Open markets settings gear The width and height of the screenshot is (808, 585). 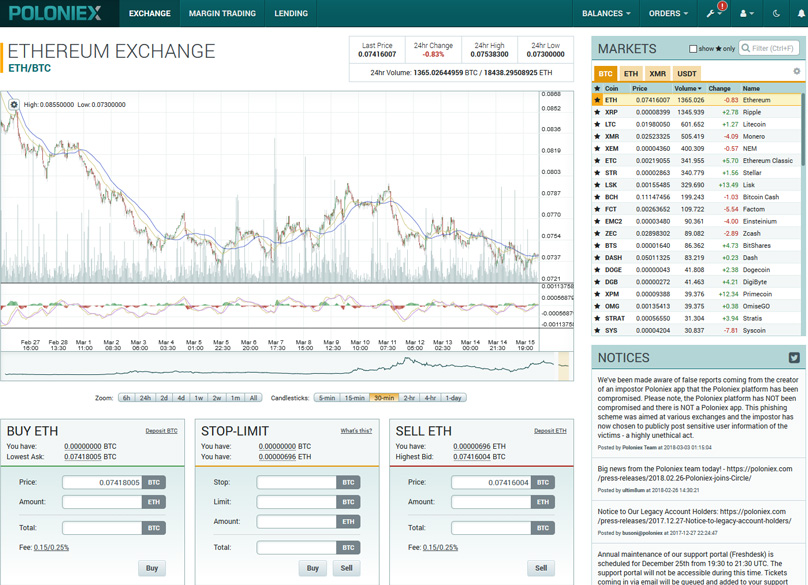coord(796,71)
